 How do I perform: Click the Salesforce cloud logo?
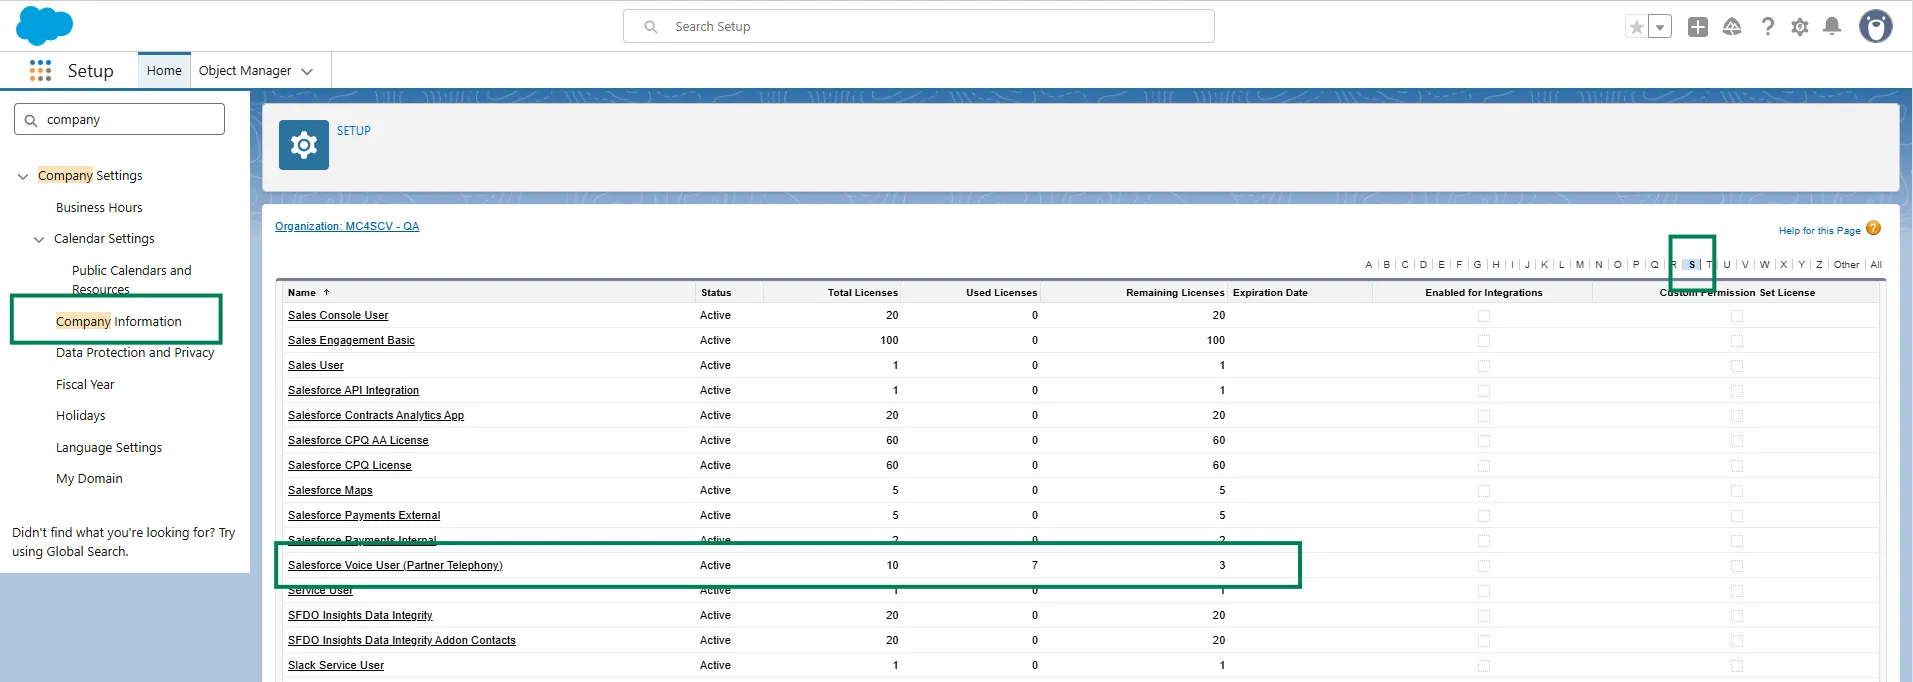(45, 26)
